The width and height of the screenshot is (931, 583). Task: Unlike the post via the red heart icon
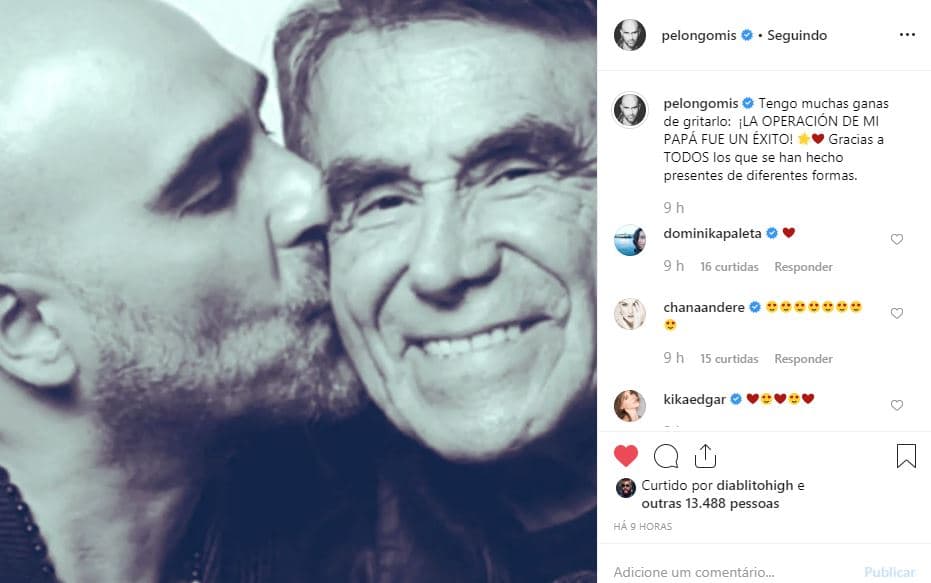pyautogui.click(x=625, y=455)
